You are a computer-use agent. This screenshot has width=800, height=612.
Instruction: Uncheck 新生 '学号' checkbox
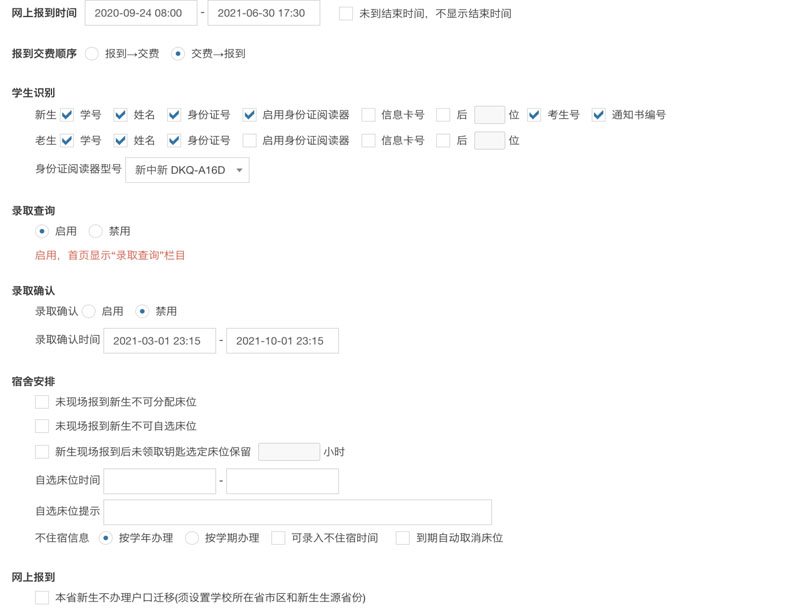pyautogui.click(x=67, y=115)
